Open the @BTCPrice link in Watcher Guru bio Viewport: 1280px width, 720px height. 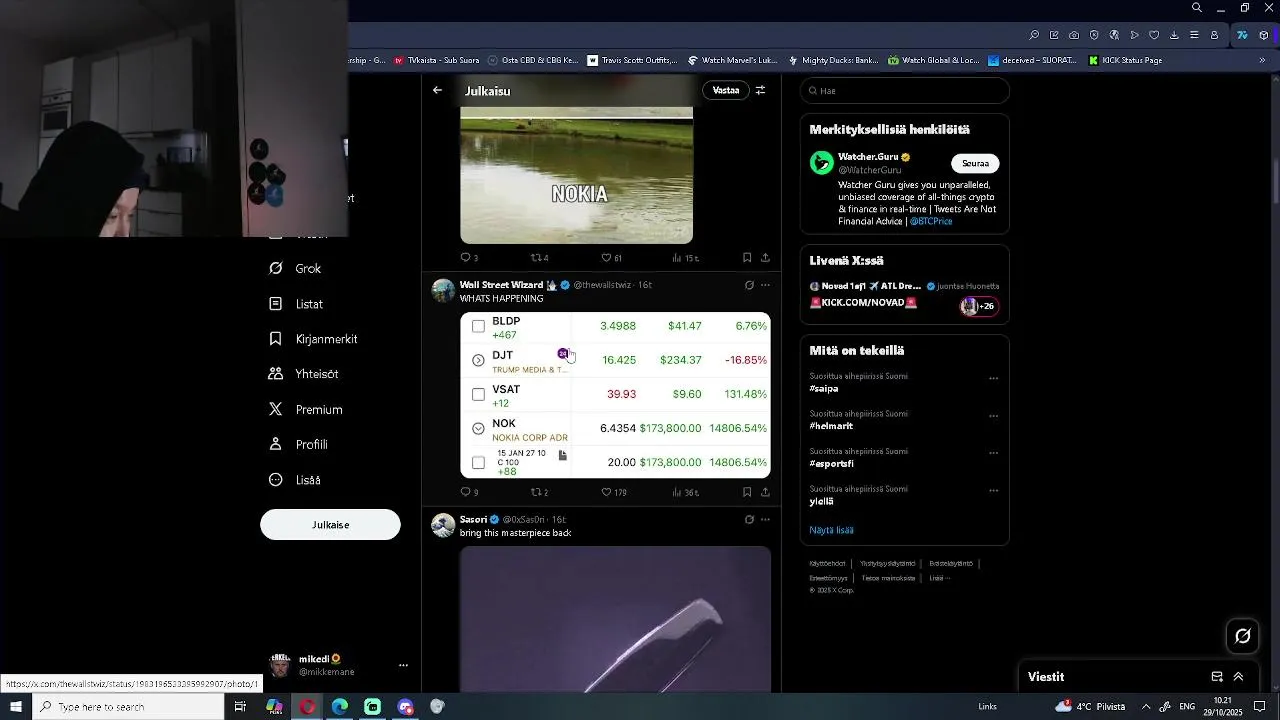pyautogui.click(x=931, y=221)
